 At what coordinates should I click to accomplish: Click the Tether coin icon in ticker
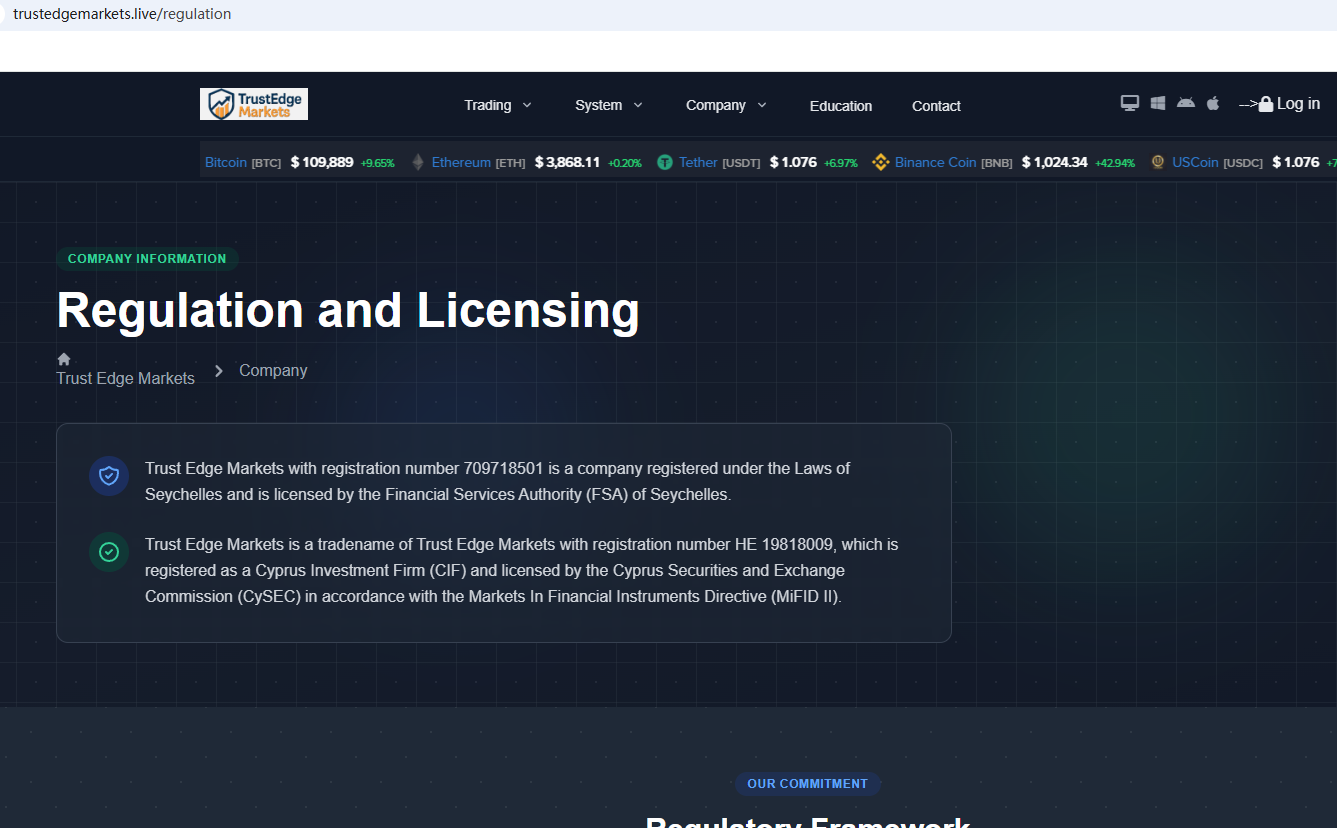[x=665, y=162]
